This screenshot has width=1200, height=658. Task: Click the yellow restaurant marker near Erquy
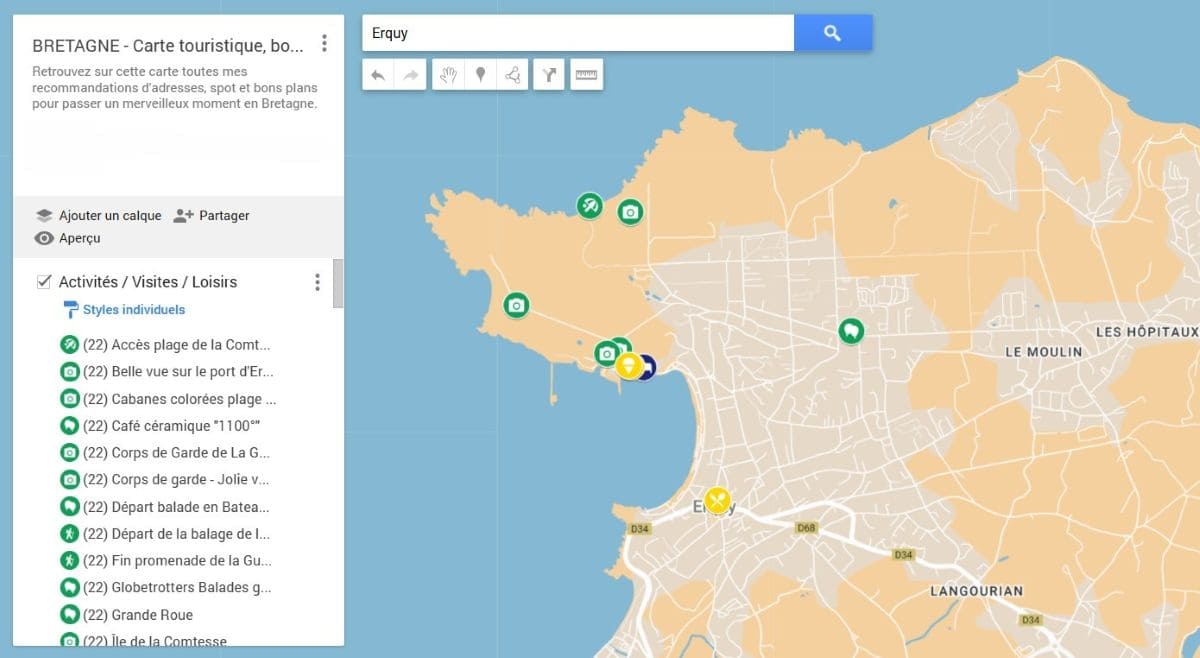tap(717, 500)
